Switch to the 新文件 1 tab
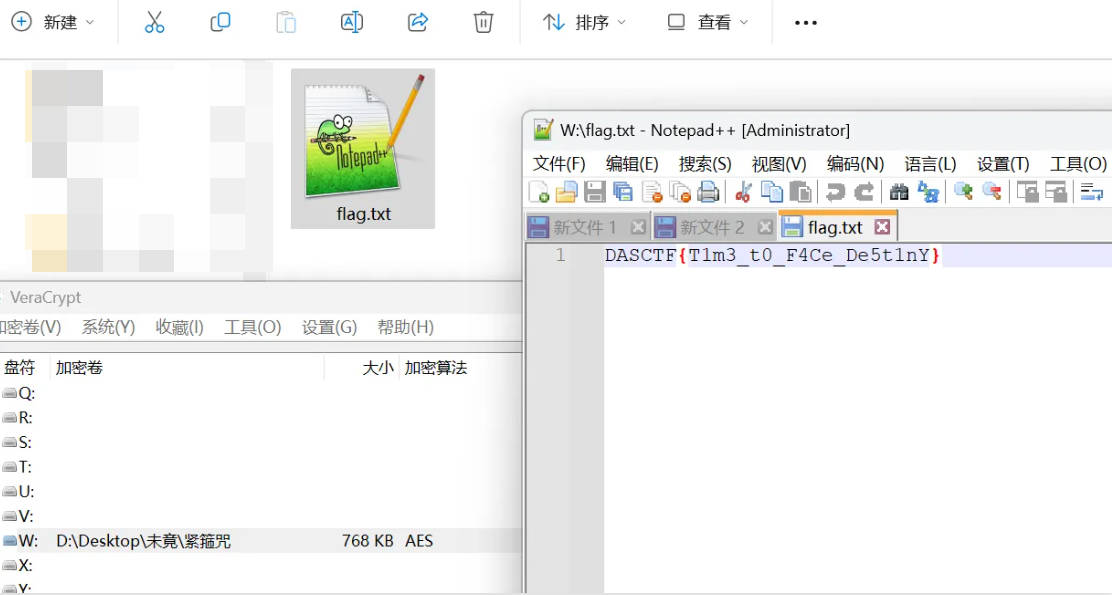The width and height of the screenshot is (1112, 595). click(x=585, y=227)
